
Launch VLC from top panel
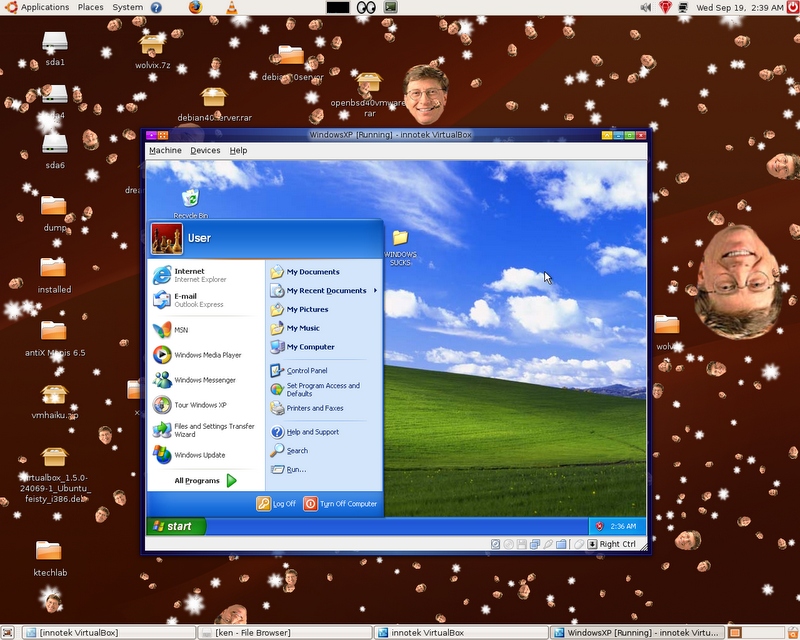(x=232, y=7)
